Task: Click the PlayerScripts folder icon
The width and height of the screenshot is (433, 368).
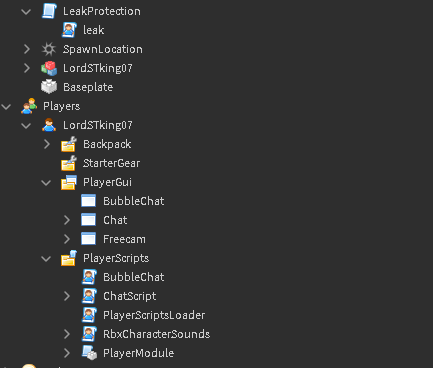Action: 69,258
